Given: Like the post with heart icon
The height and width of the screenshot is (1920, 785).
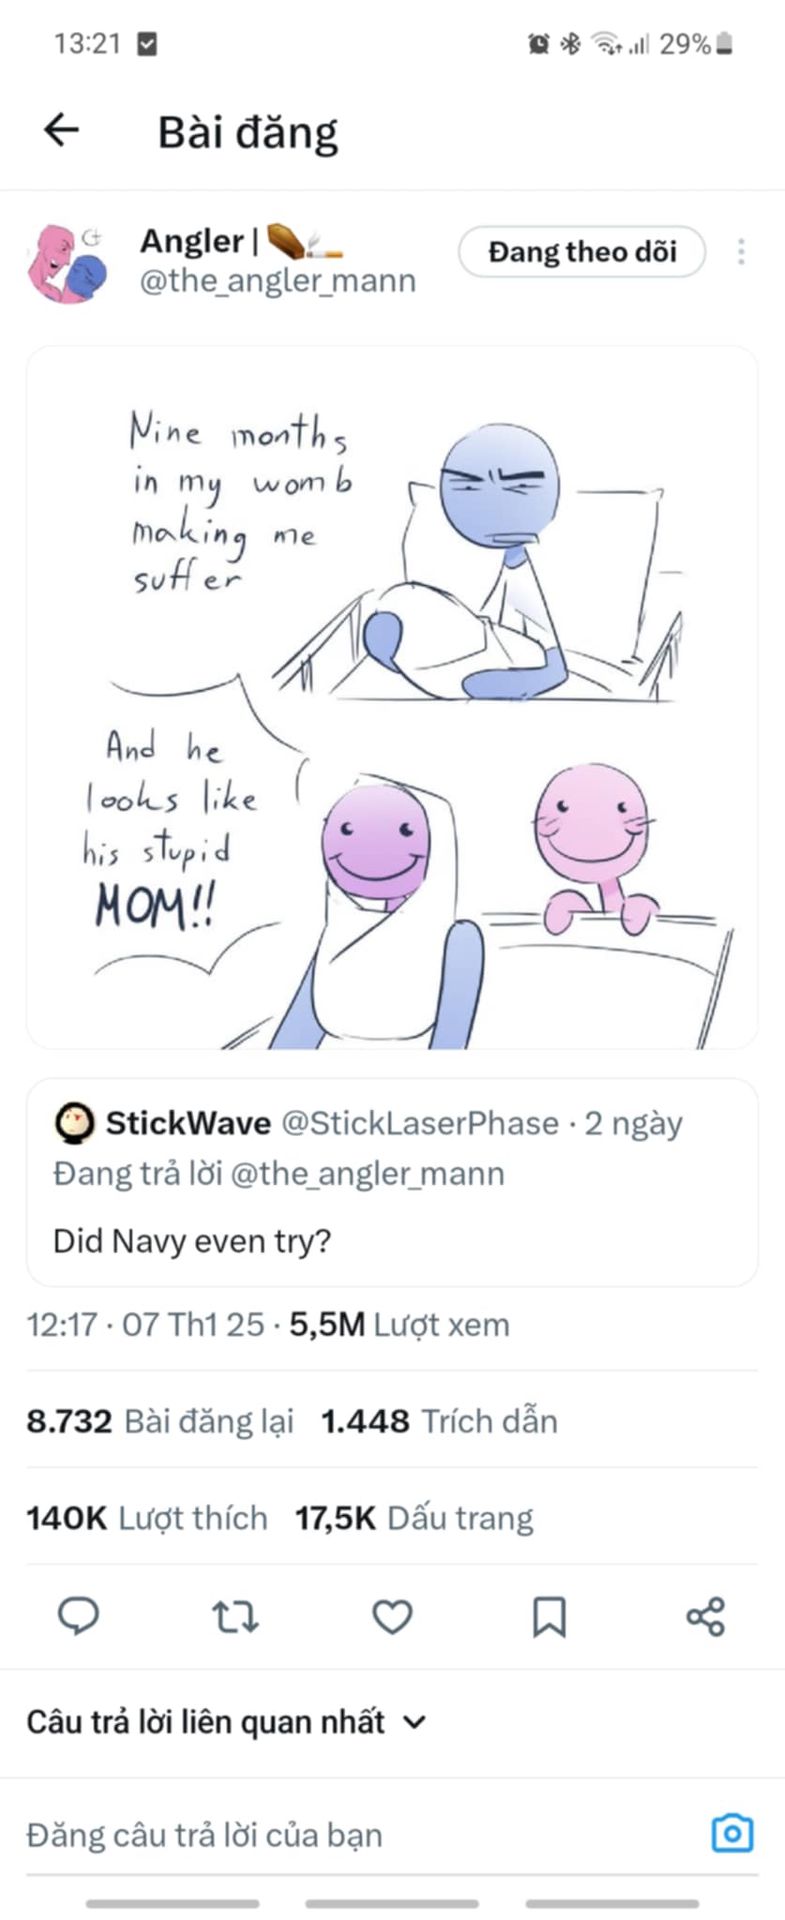Looking at the screenshot, I should point(392,1616).
